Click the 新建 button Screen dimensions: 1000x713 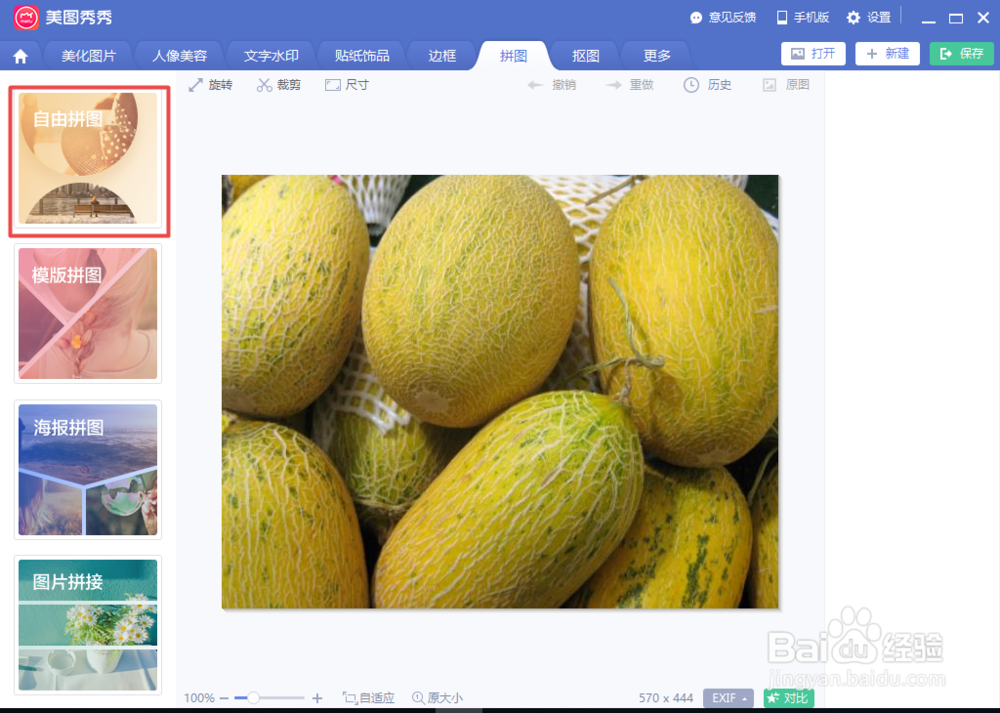[x=887, y=54]
